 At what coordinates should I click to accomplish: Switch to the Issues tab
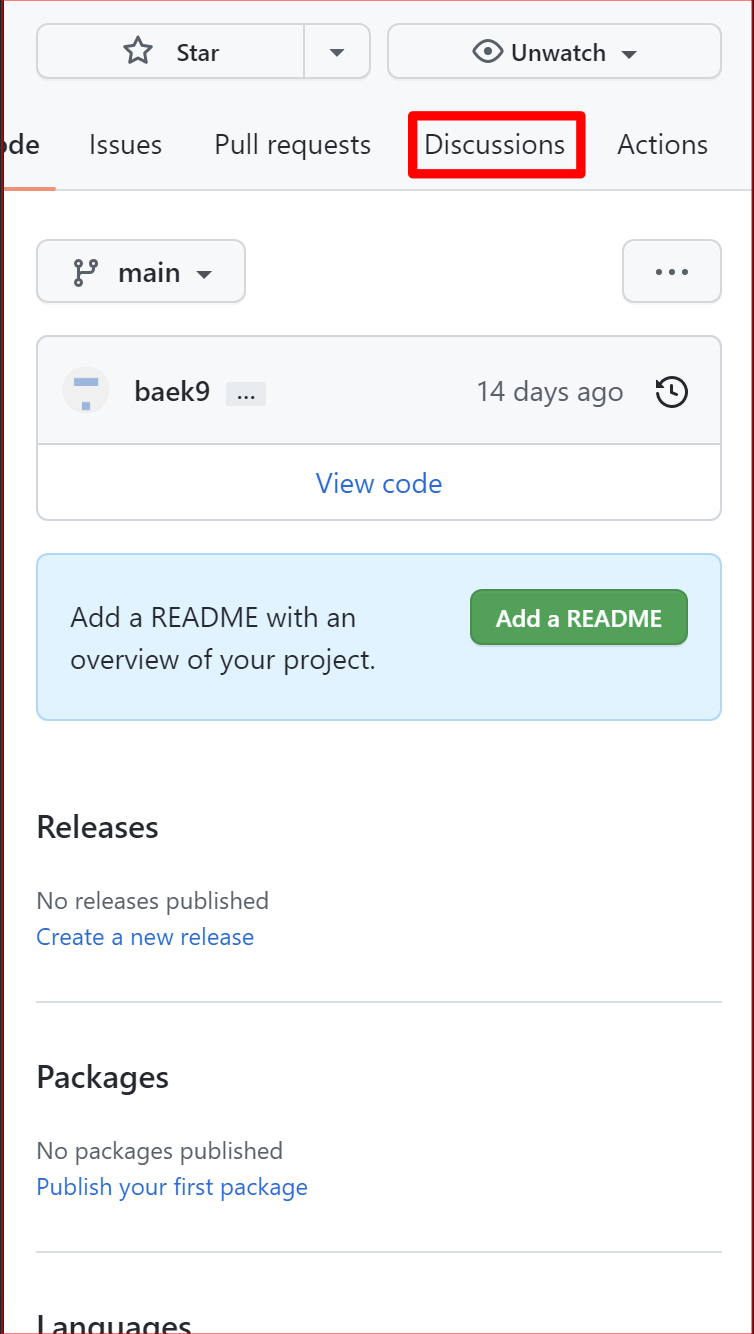pyautogui.click(x=125, y=144)
